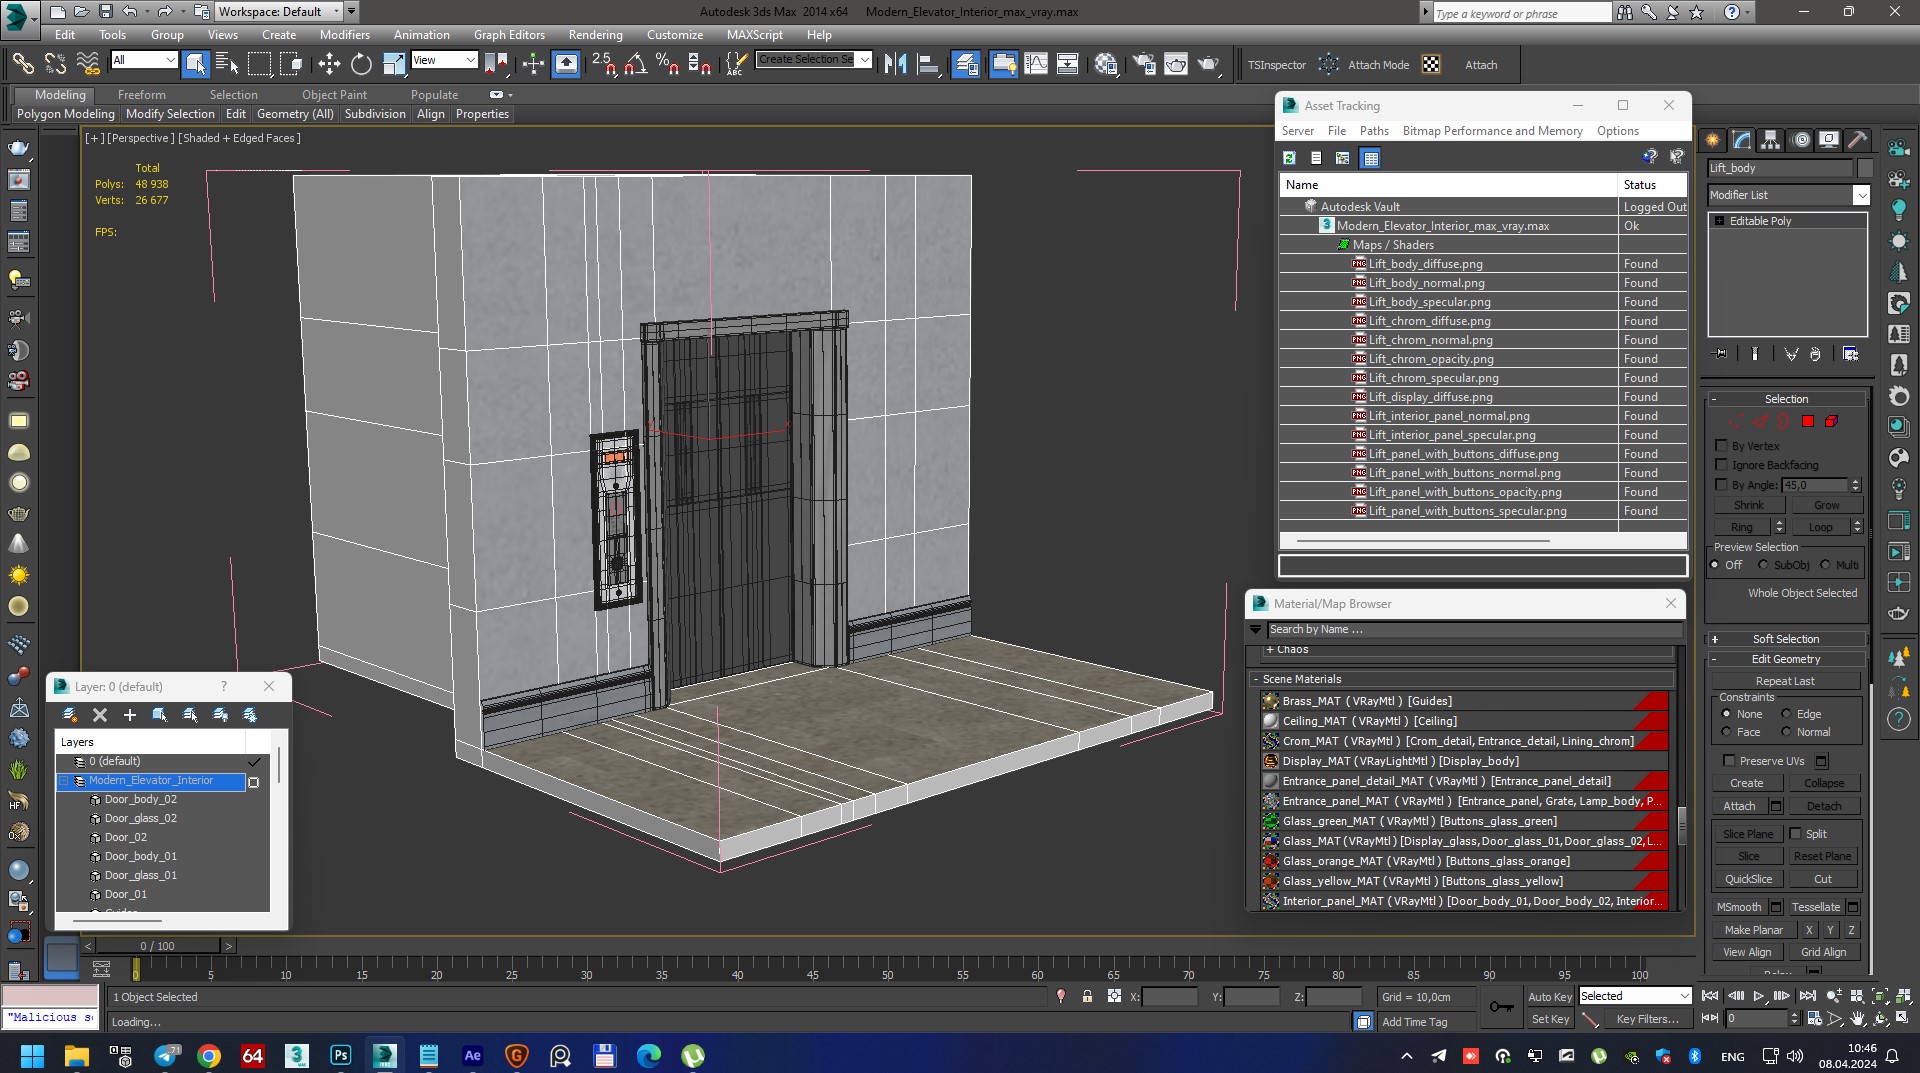Open the Material Editor from toolbar
1920x1073 pixels.
coord(1105,64)
